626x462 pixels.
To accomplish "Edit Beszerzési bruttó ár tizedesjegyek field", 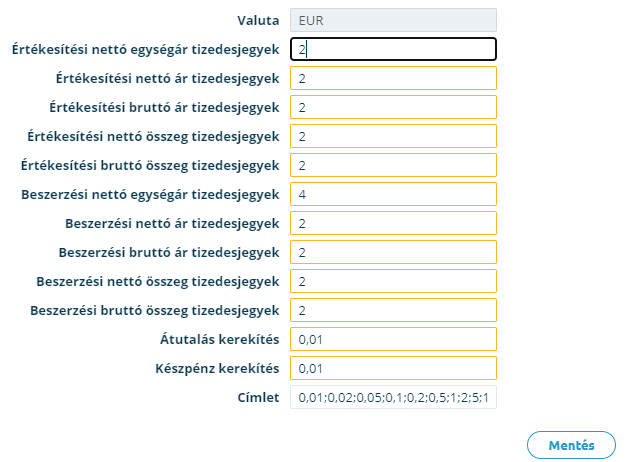I will 393,252.
